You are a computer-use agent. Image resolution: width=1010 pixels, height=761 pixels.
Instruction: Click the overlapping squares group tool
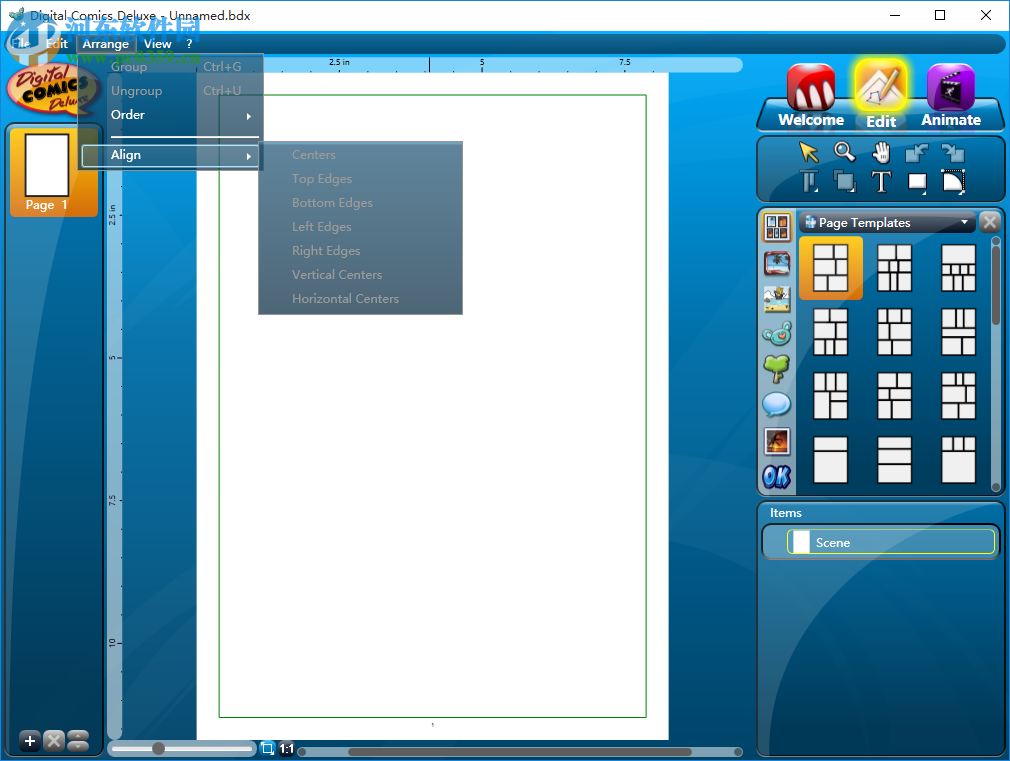point(844,181)
